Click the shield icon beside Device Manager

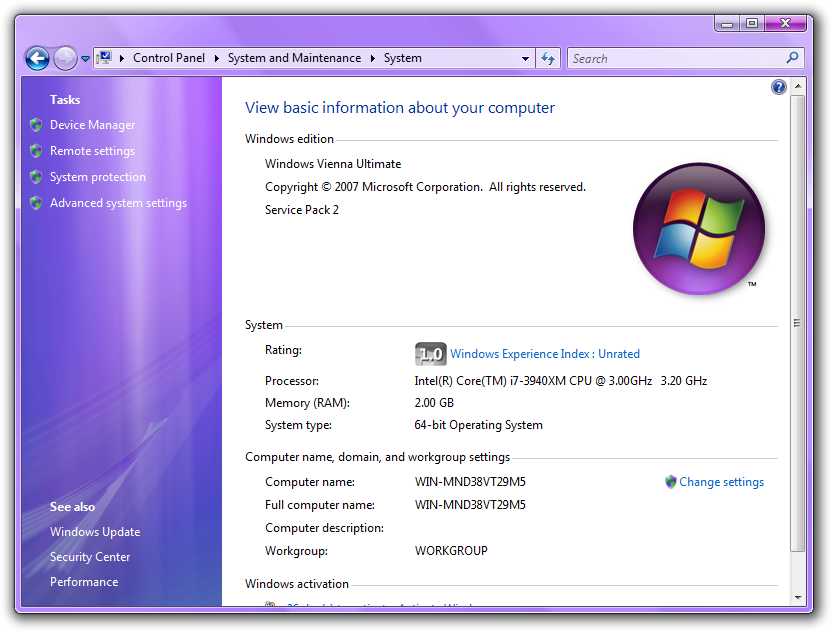pyautogui.click(x=36, y=125)
